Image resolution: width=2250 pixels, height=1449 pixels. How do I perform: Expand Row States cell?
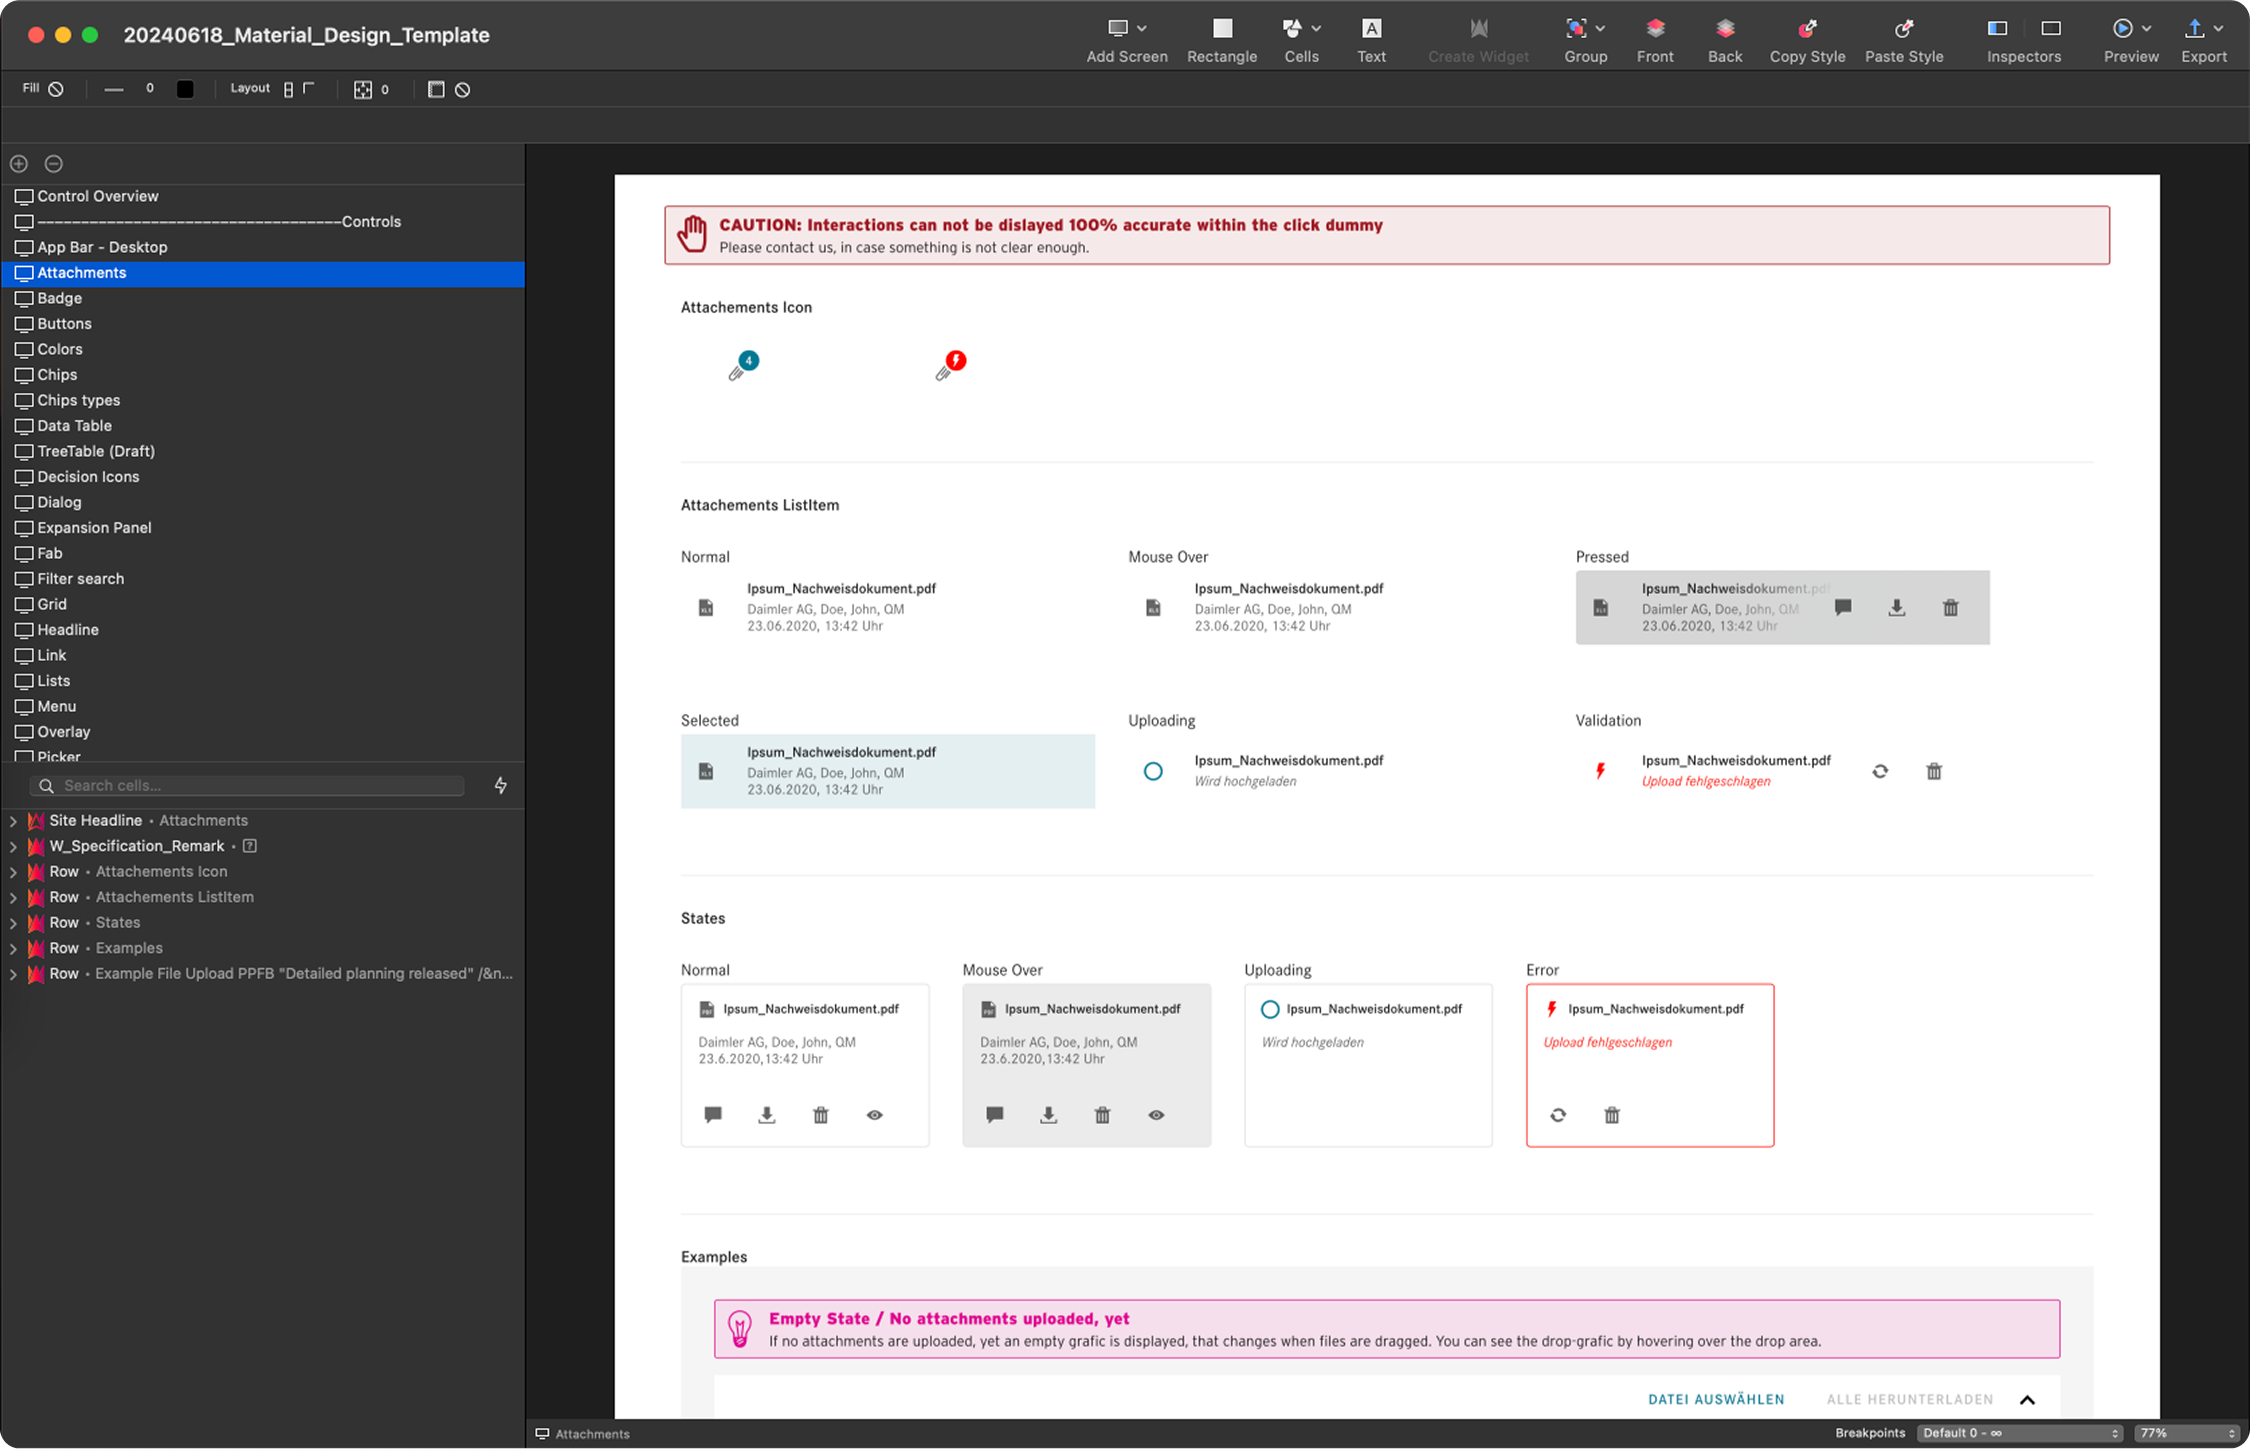pos(13,923)
